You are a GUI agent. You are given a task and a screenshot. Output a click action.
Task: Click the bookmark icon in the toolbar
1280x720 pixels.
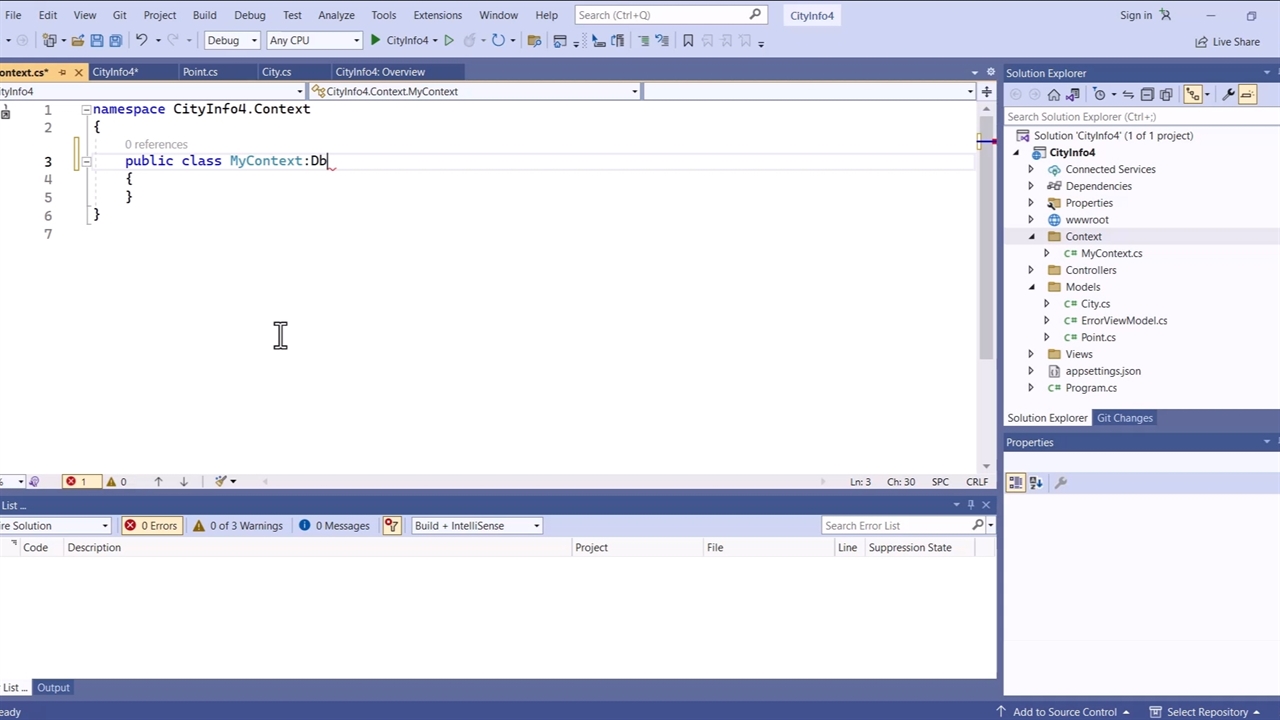[x=688, y=41]
